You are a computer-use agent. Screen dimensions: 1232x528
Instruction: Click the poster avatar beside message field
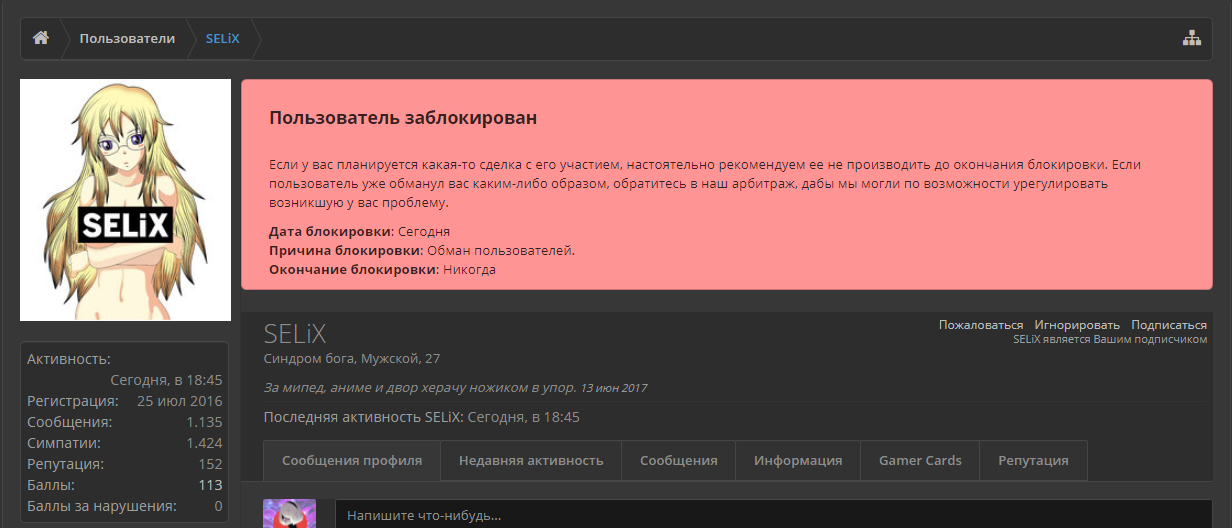289,513
